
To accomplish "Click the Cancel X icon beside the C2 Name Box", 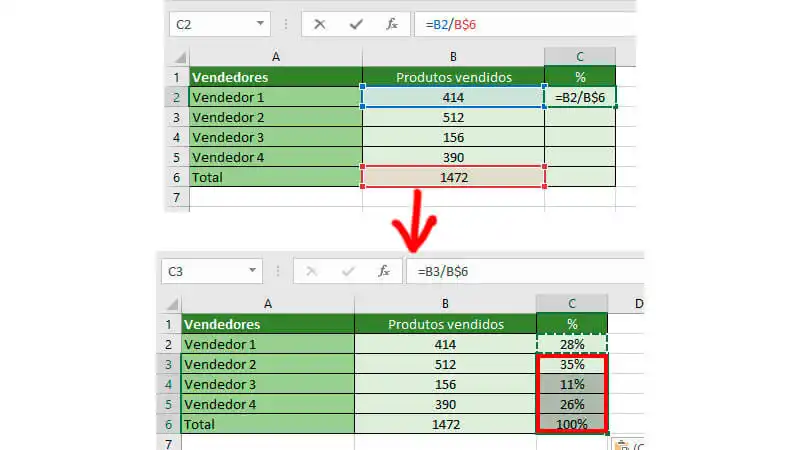I will [x=320, y=24].
